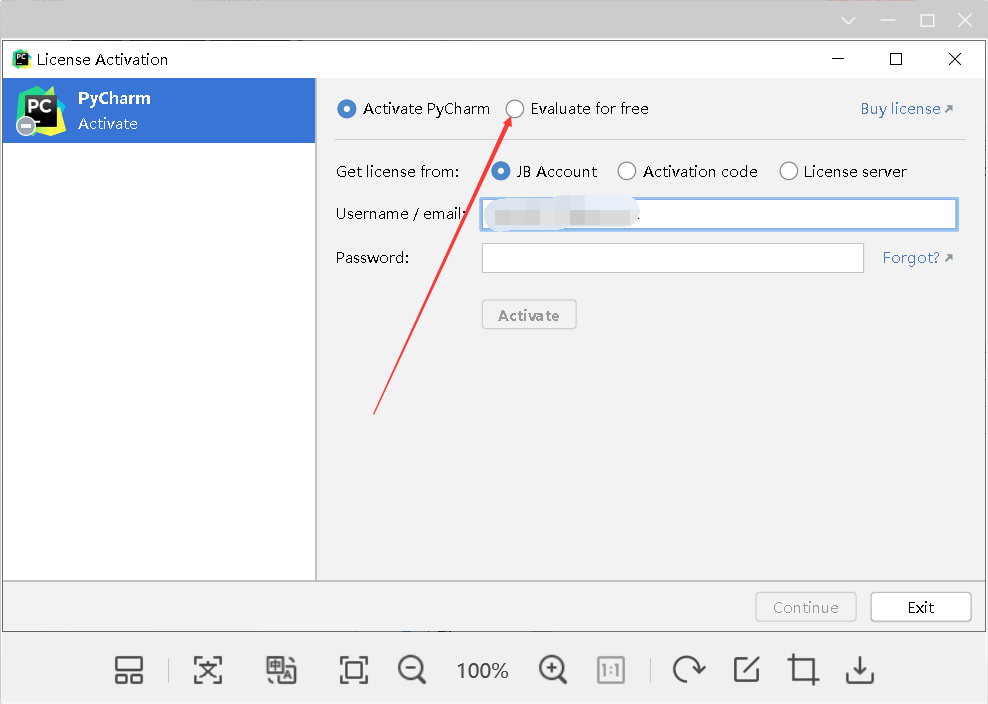
Task: Click the Forgot? password link
Action: pos(917,258)
